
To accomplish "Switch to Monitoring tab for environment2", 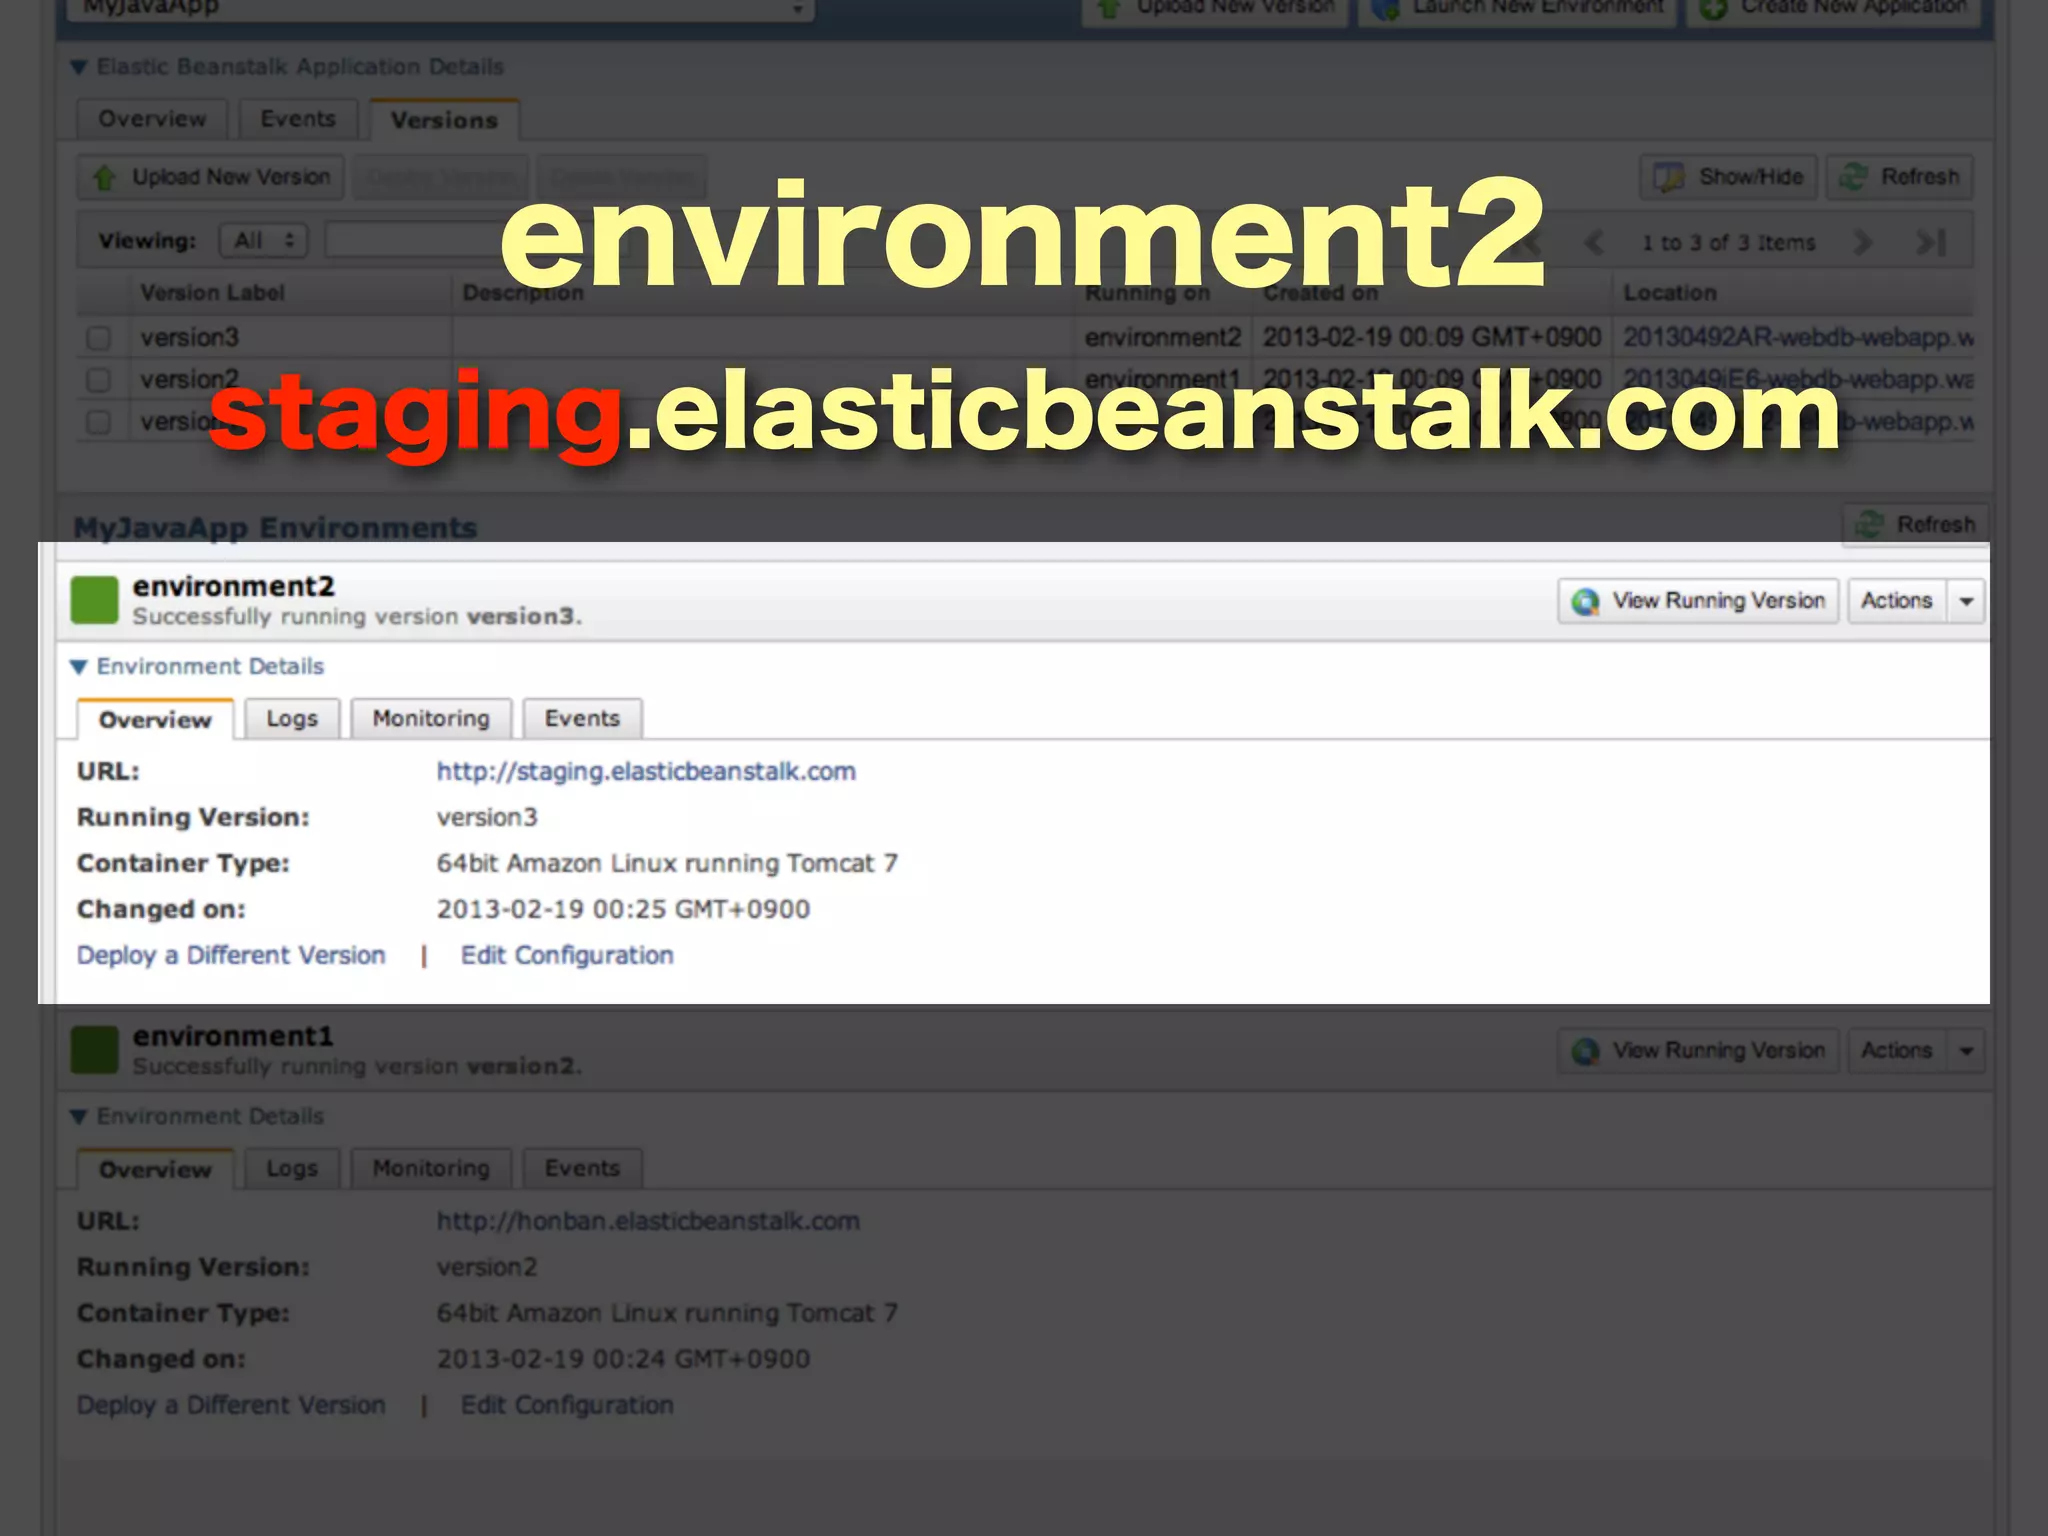I will 431,718.
